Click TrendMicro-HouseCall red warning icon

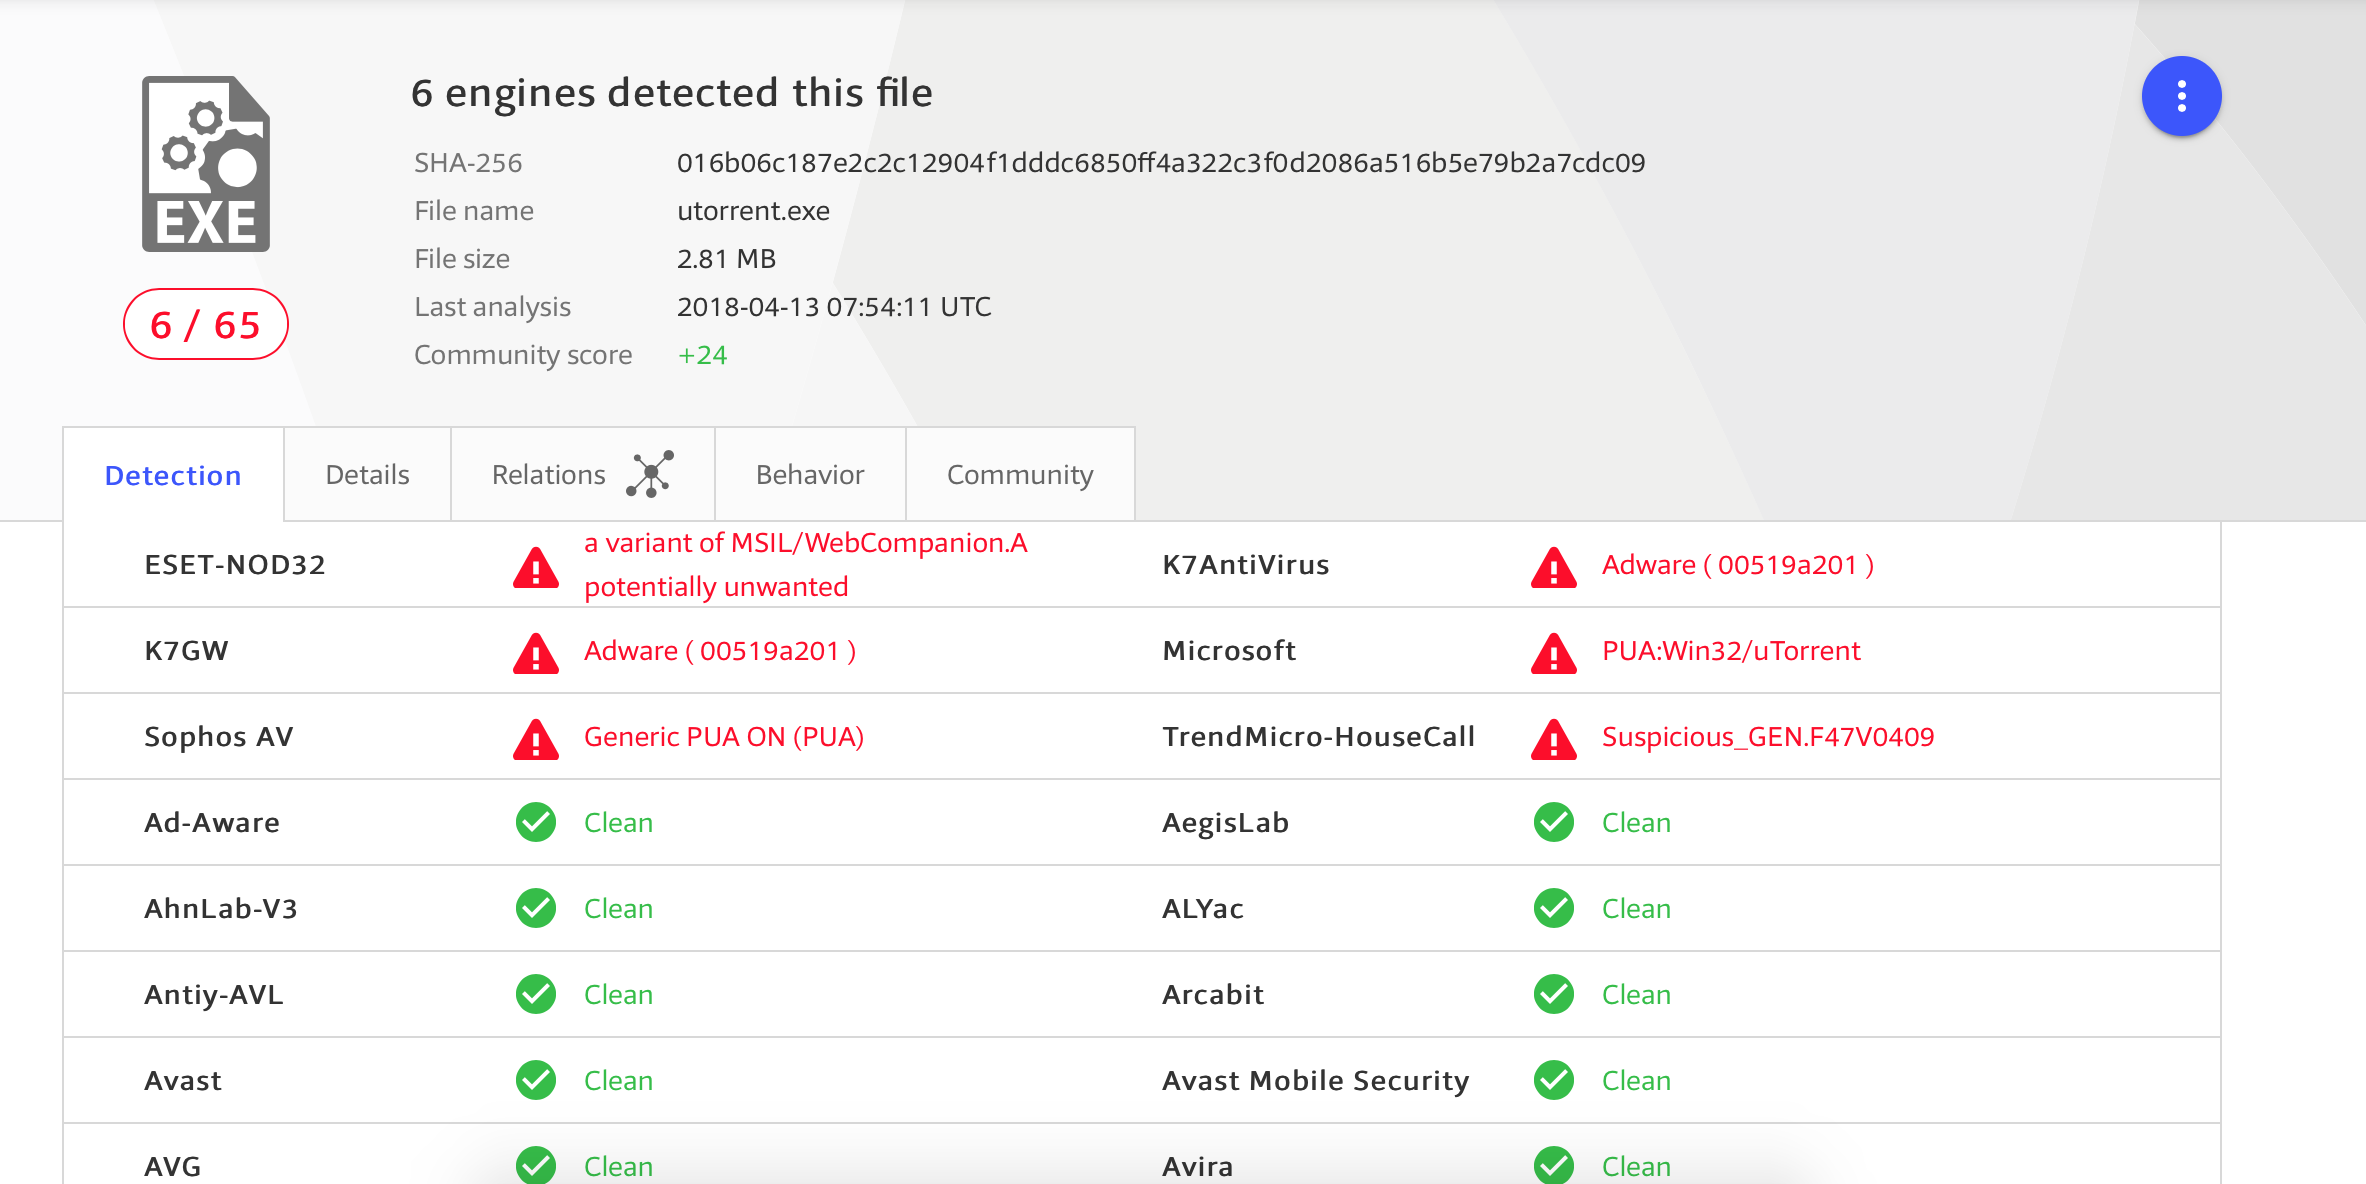click(x=1554, y=739)
